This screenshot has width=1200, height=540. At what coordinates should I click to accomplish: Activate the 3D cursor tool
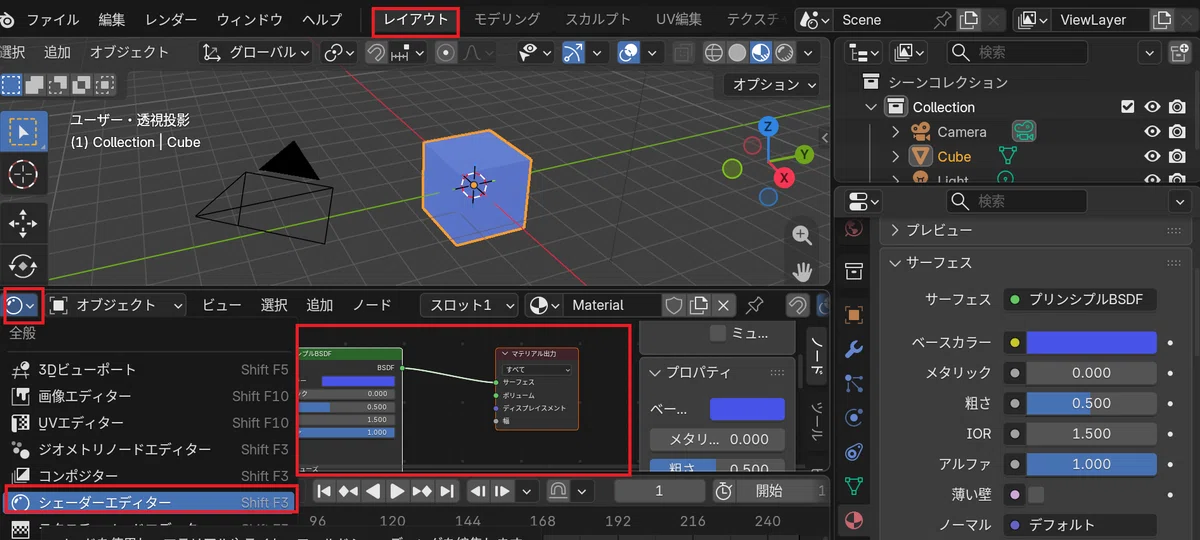(x=23, y=175)
